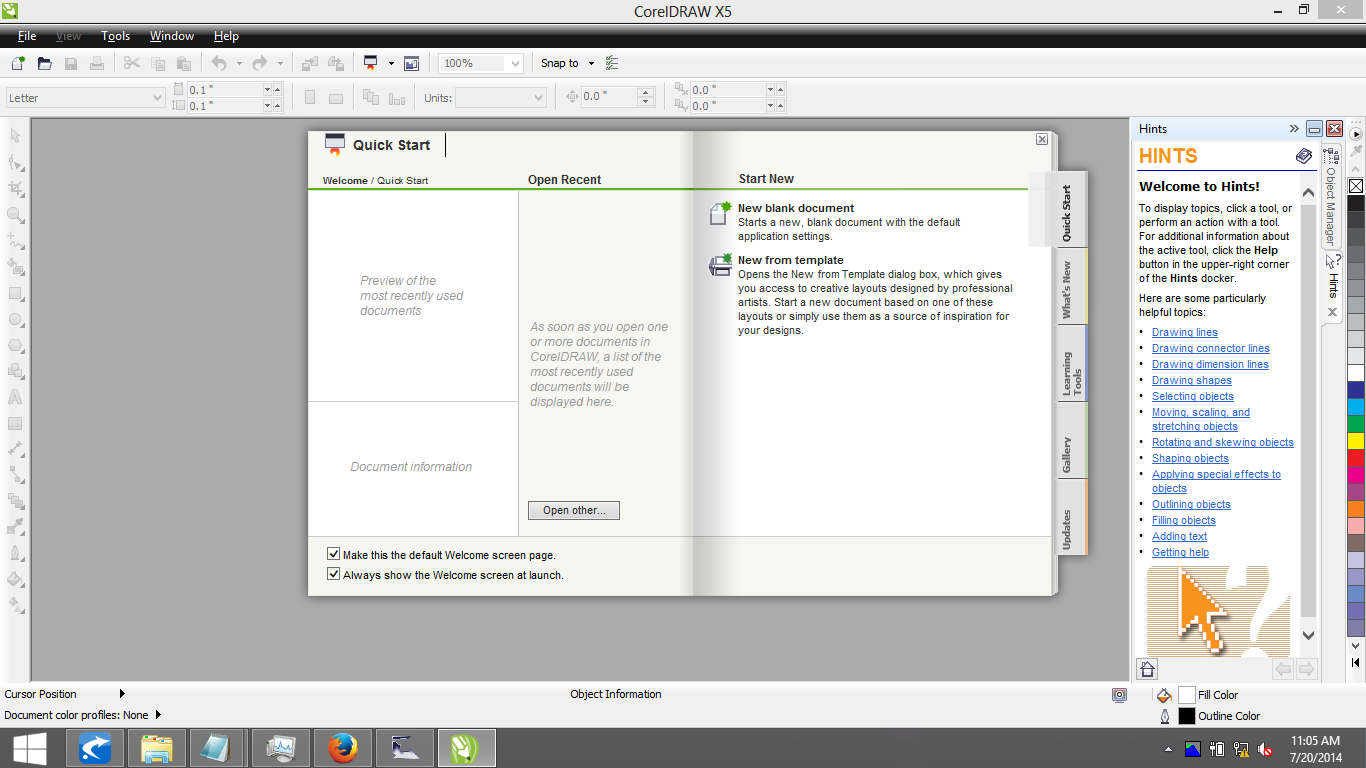Disable Always show the Welcome screen at launch
1366x768 pixels.
point(333,575)
